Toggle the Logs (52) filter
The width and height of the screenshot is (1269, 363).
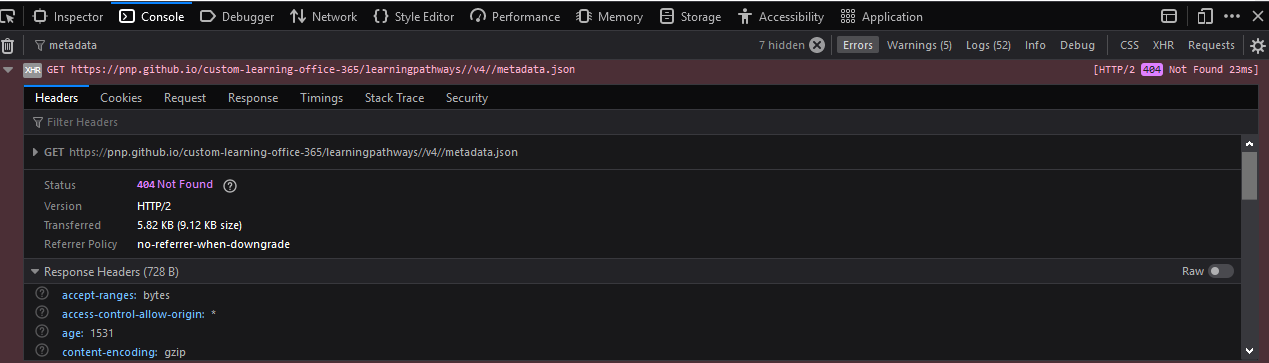(x=988, y=45)
